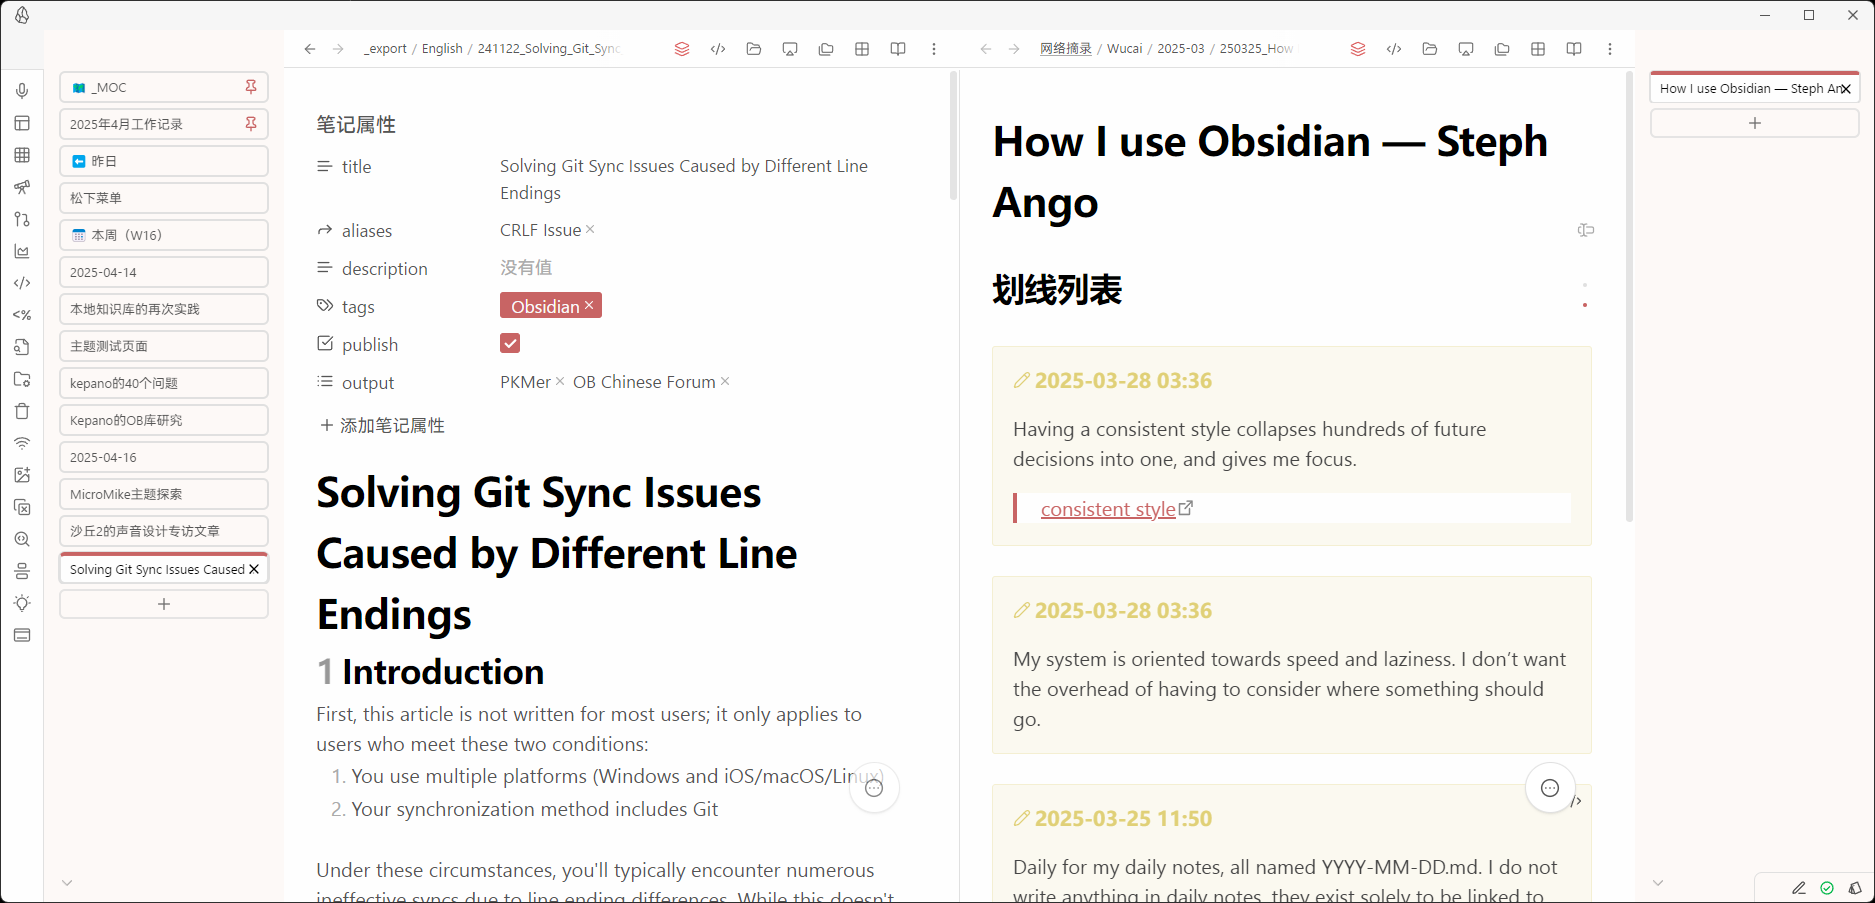Click the telescope icon in left ribbon
The image size is (1875, 903).
coord(22,187)
